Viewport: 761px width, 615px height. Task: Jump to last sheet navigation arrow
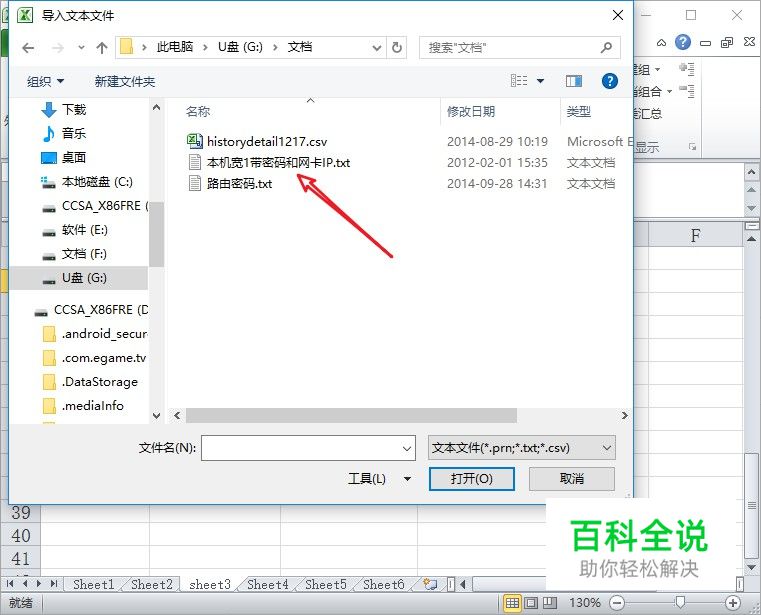click(x=54, y=583)
